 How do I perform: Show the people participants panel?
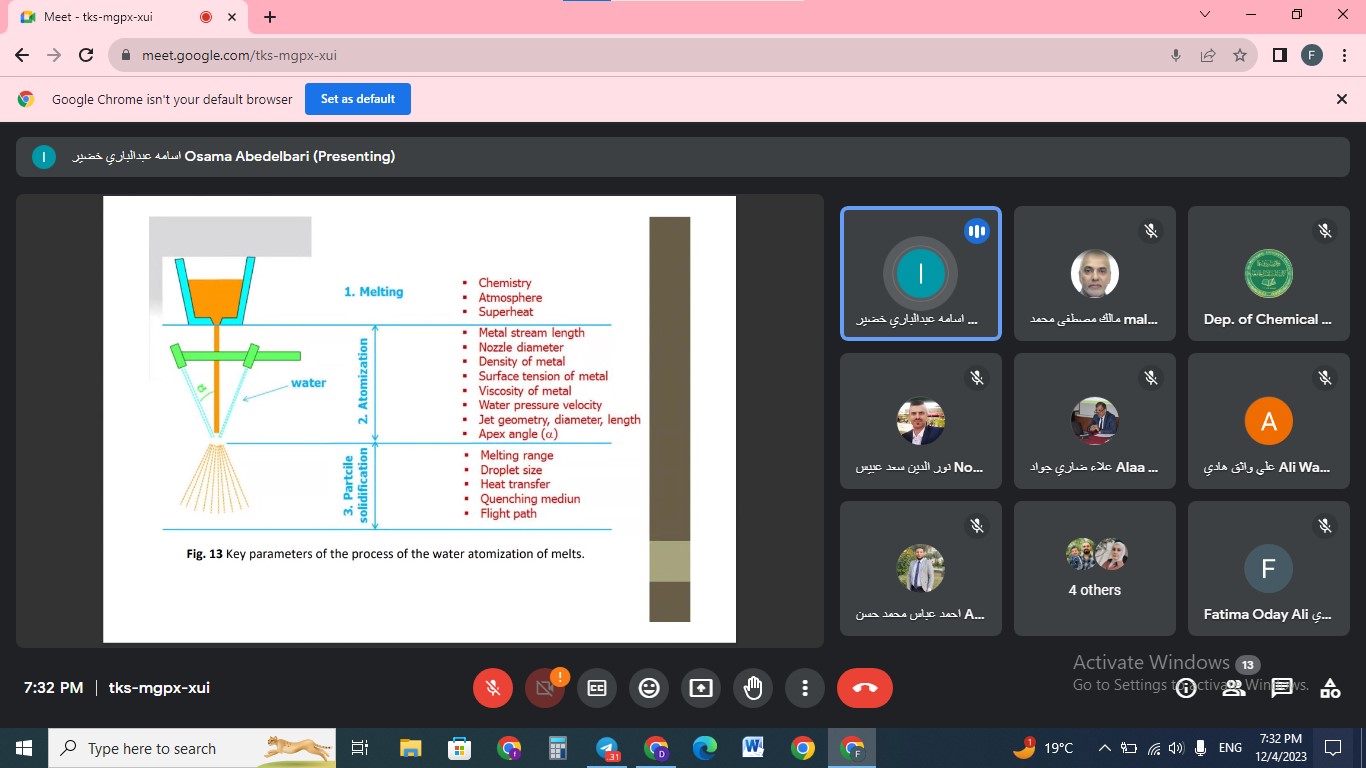[1234, 688]
